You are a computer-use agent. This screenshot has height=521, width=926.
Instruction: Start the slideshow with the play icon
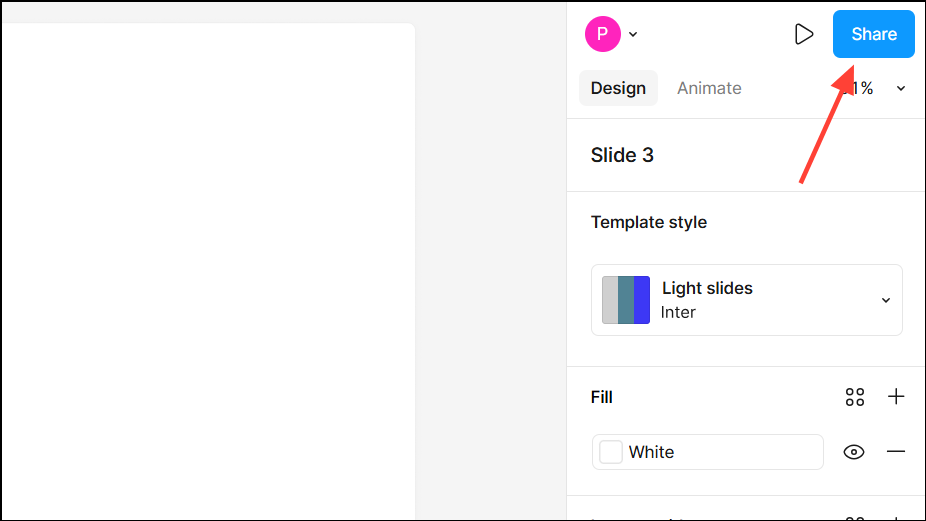[803, 35]
